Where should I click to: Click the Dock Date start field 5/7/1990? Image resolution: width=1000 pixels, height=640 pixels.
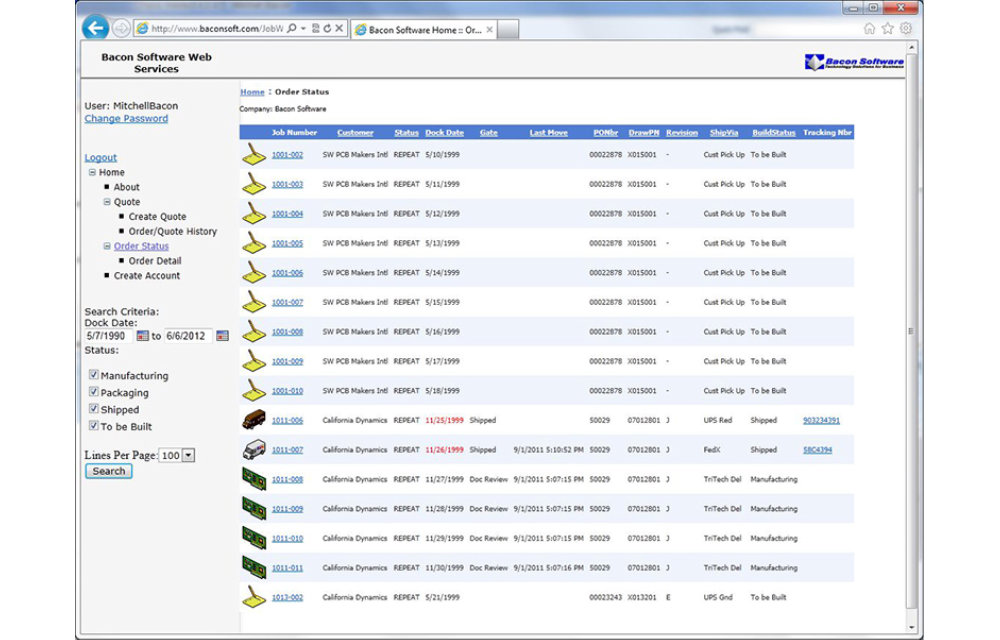108,336
